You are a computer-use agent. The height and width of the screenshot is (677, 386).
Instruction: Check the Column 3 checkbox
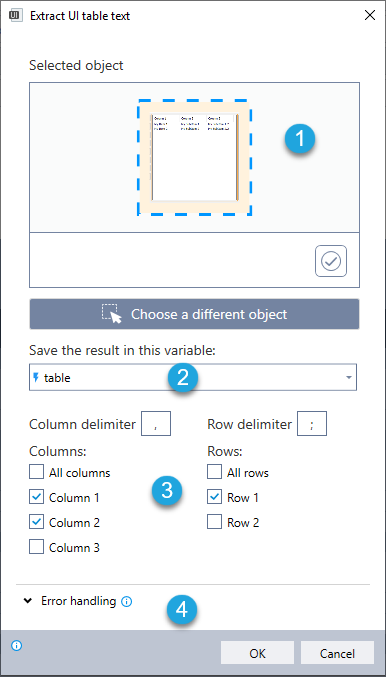36,547
